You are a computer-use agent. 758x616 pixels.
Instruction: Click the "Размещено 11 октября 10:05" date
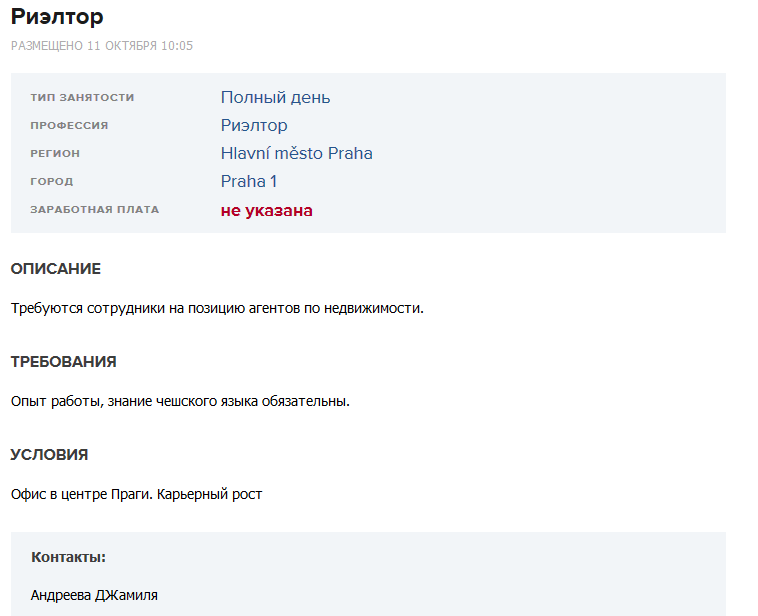click(x=102, y=46)
